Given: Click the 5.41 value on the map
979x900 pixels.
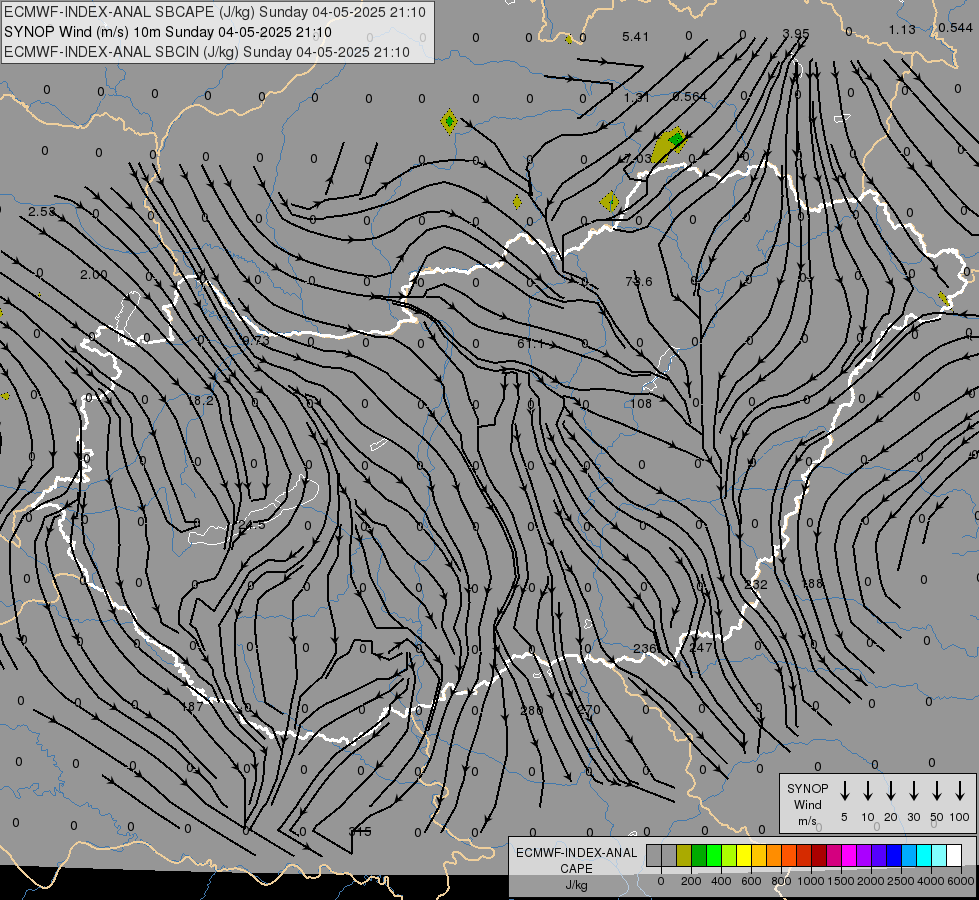Looking at the screenshot, I should [x=636, y=37].
